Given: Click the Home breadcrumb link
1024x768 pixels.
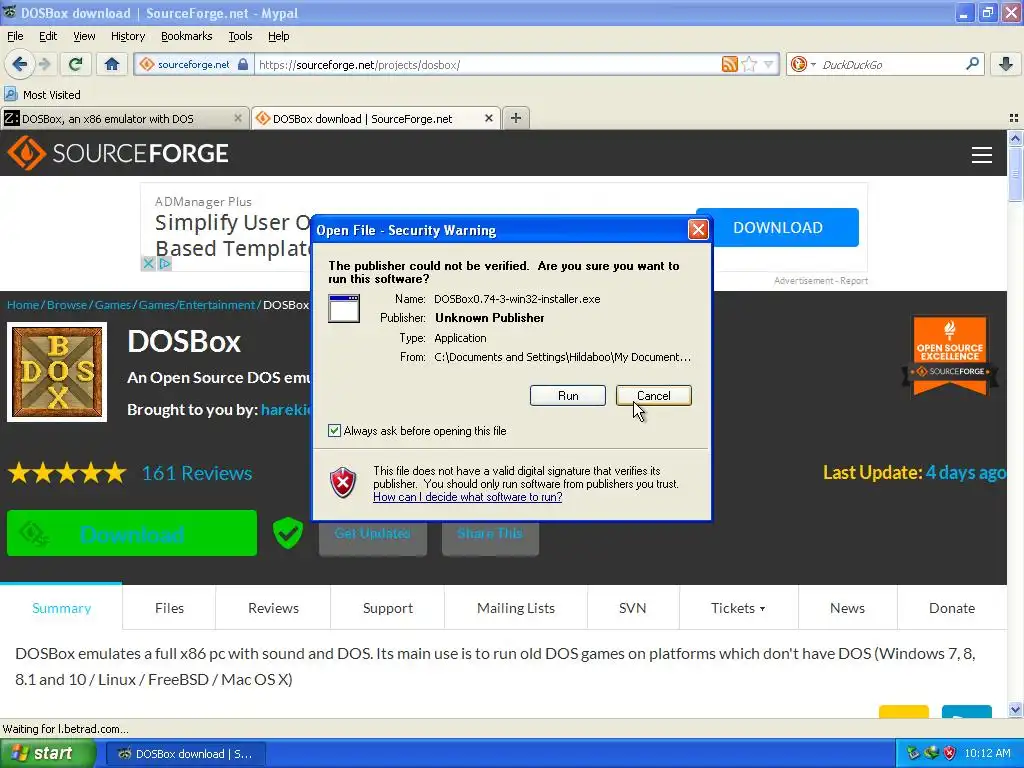Looking at the screenshot, I should pyautogui.click(x=23, y=305).
